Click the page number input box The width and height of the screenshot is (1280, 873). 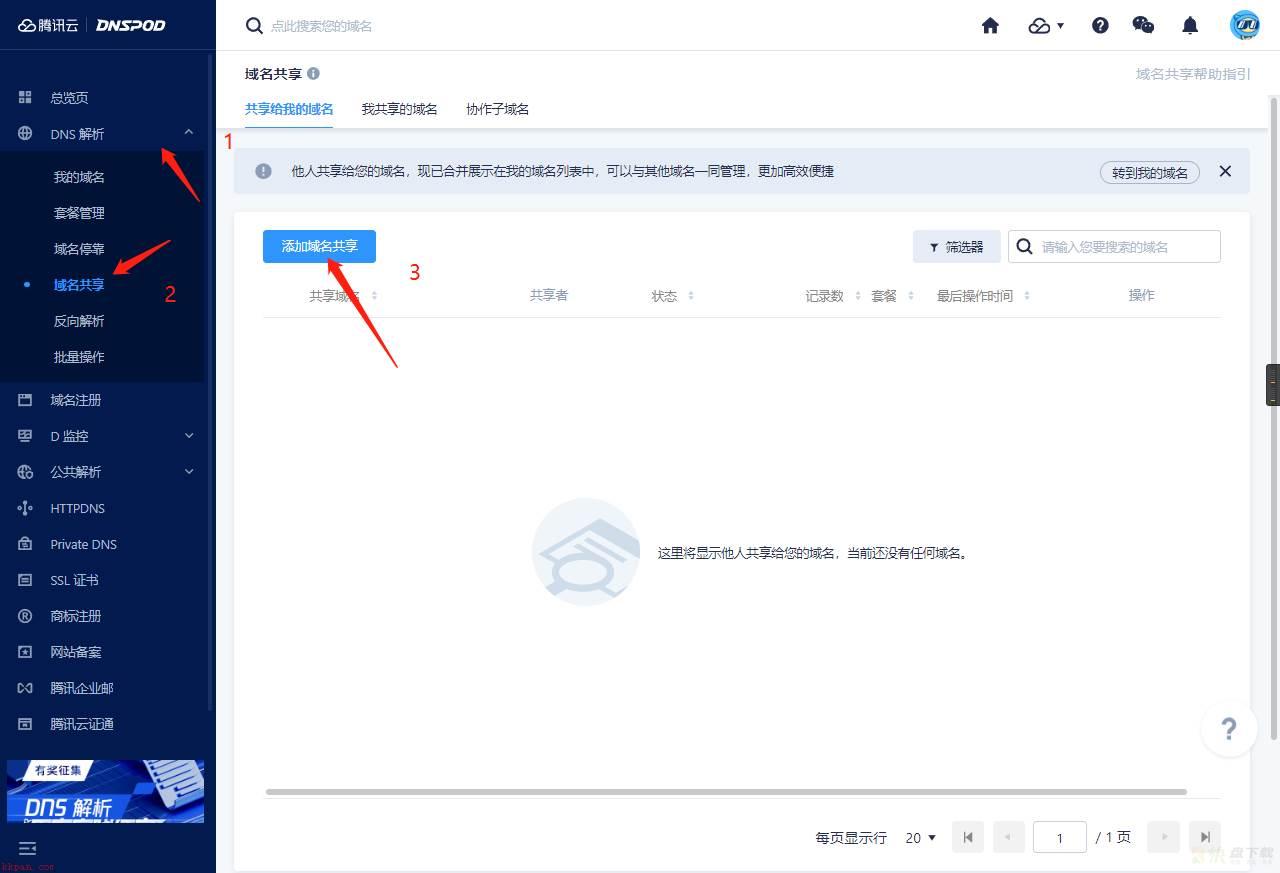pos(1060,838)
